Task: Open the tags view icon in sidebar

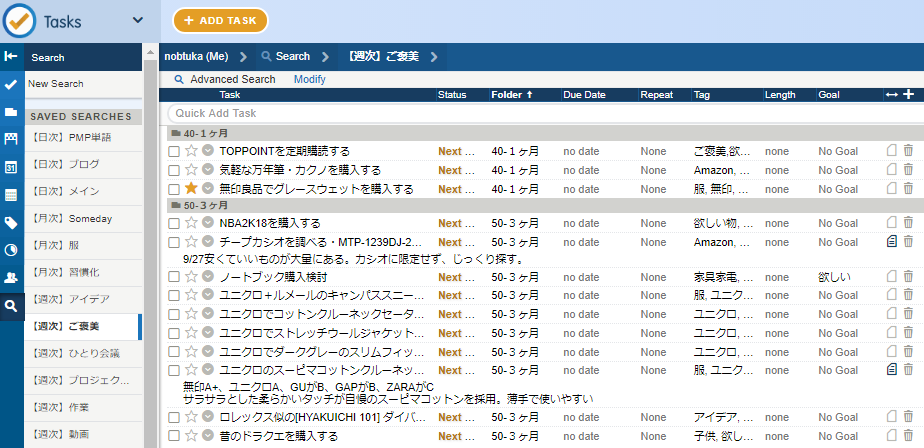Action: coord(11,222)
